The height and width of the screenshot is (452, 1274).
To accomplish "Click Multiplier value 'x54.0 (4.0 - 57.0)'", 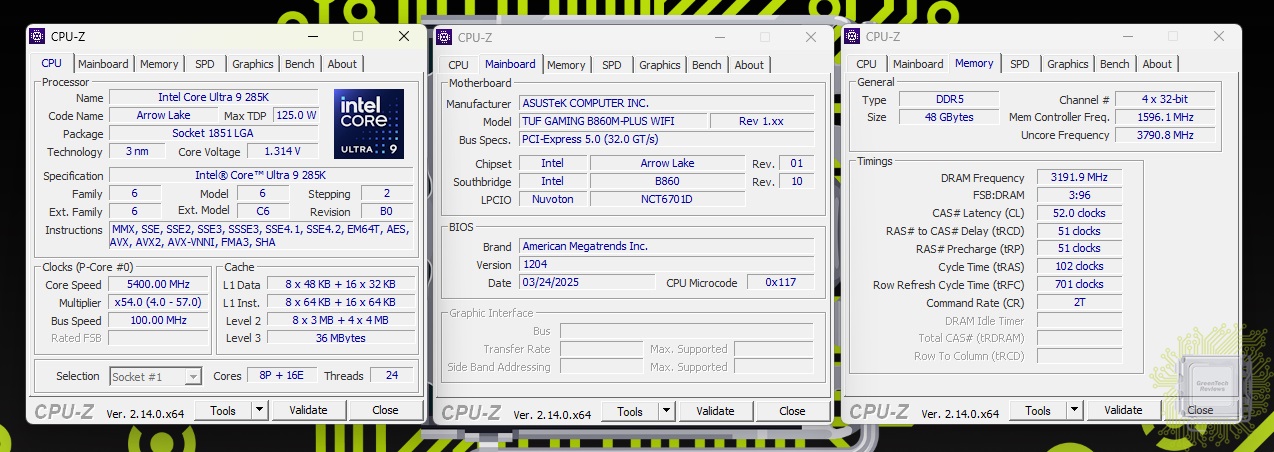I will tap(159, 302).
